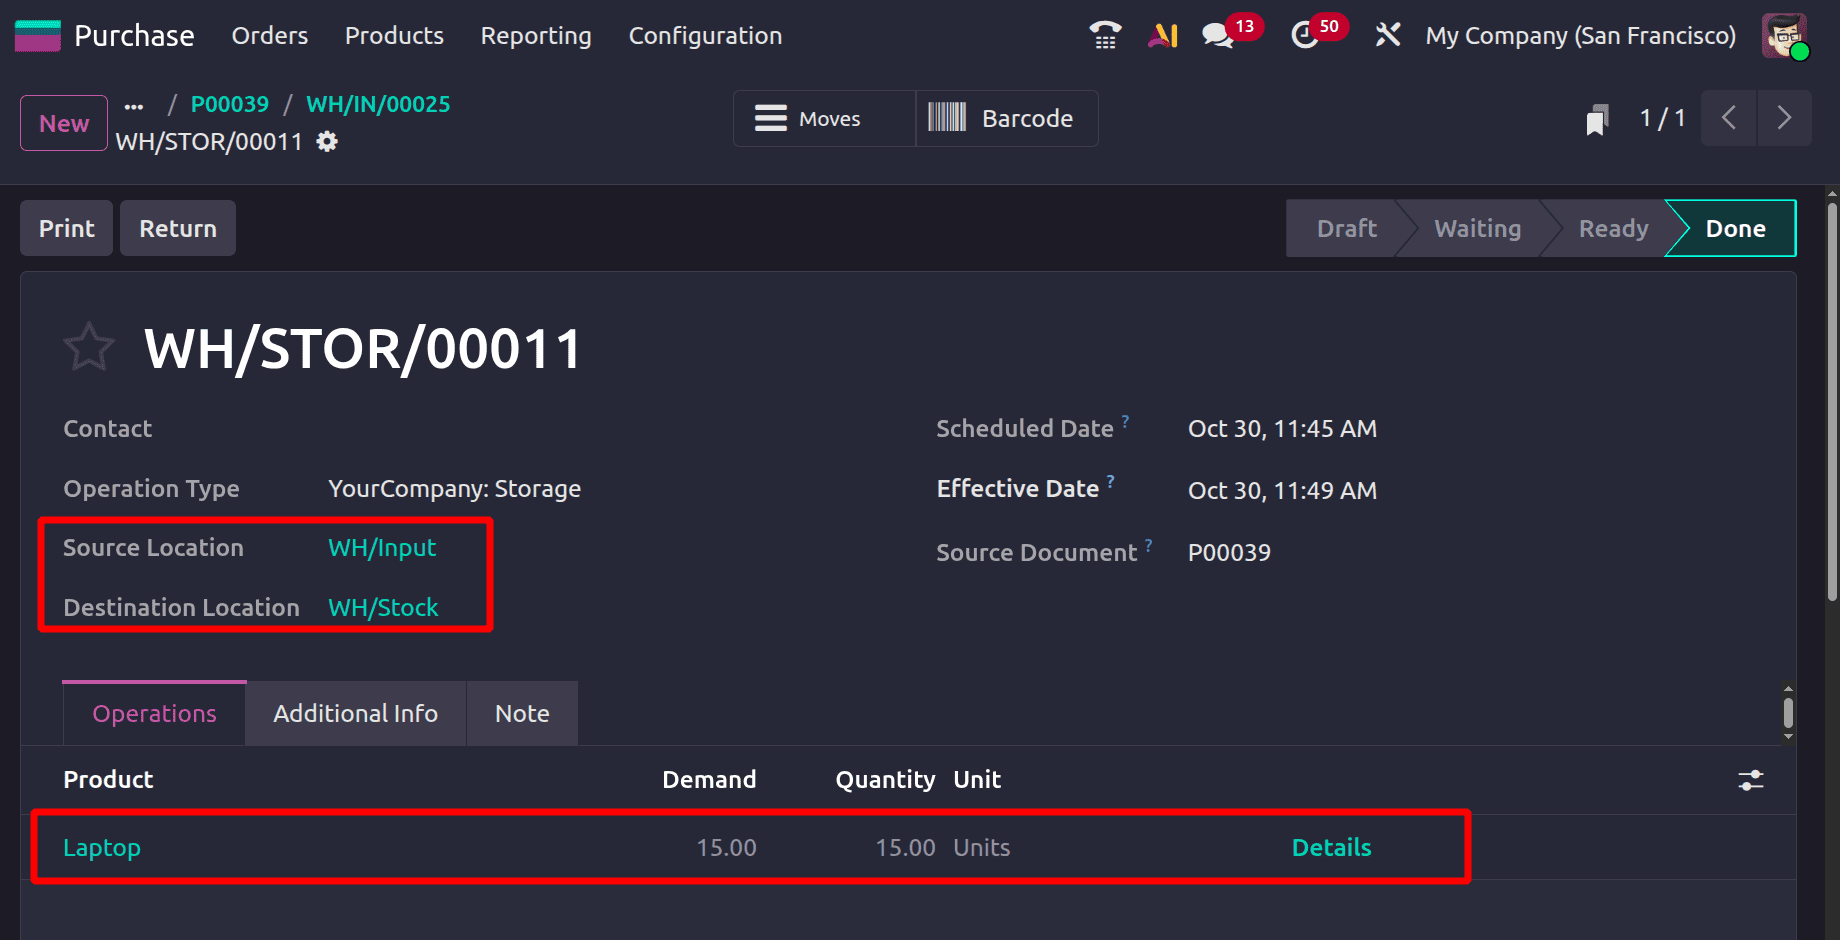This screenshot has height=940, width=1840.
Task: Open the gear menu beside WH/STOR/00011
Action: (x=326, y=142)
